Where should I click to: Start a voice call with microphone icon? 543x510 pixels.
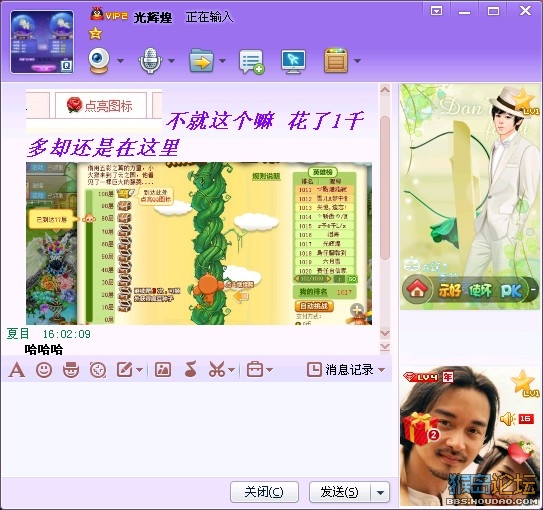tap(150, 61)
